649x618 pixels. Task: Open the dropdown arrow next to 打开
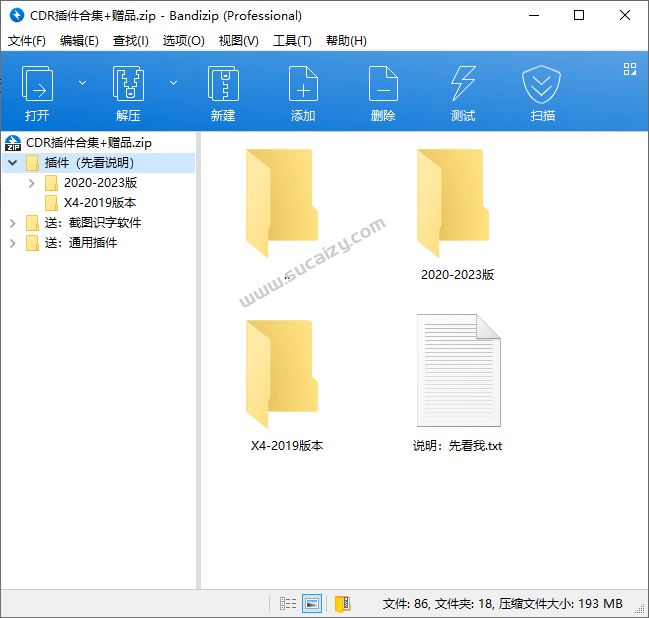click(x=82, y=83)
